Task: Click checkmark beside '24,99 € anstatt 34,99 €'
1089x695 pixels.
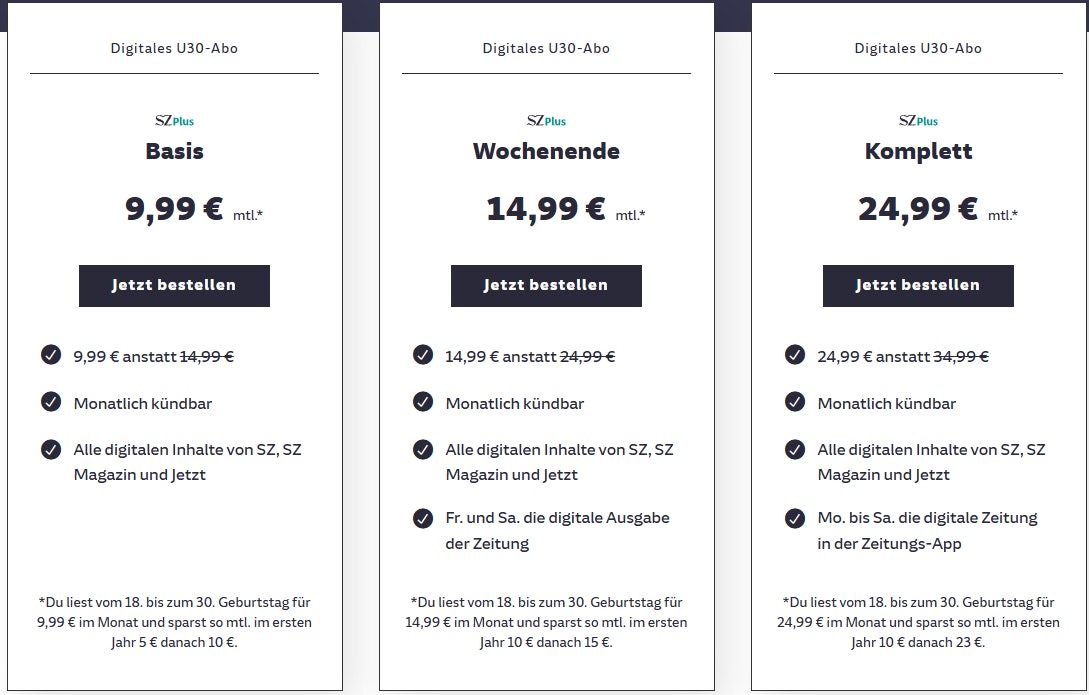Action: [x=795, y=355]
